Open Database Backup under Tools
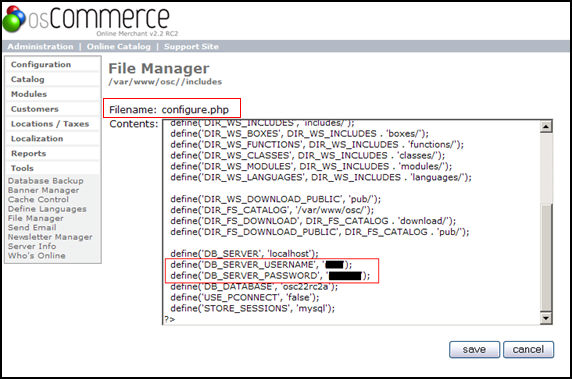This screenshot has width=572, height=379. (46, 181)
